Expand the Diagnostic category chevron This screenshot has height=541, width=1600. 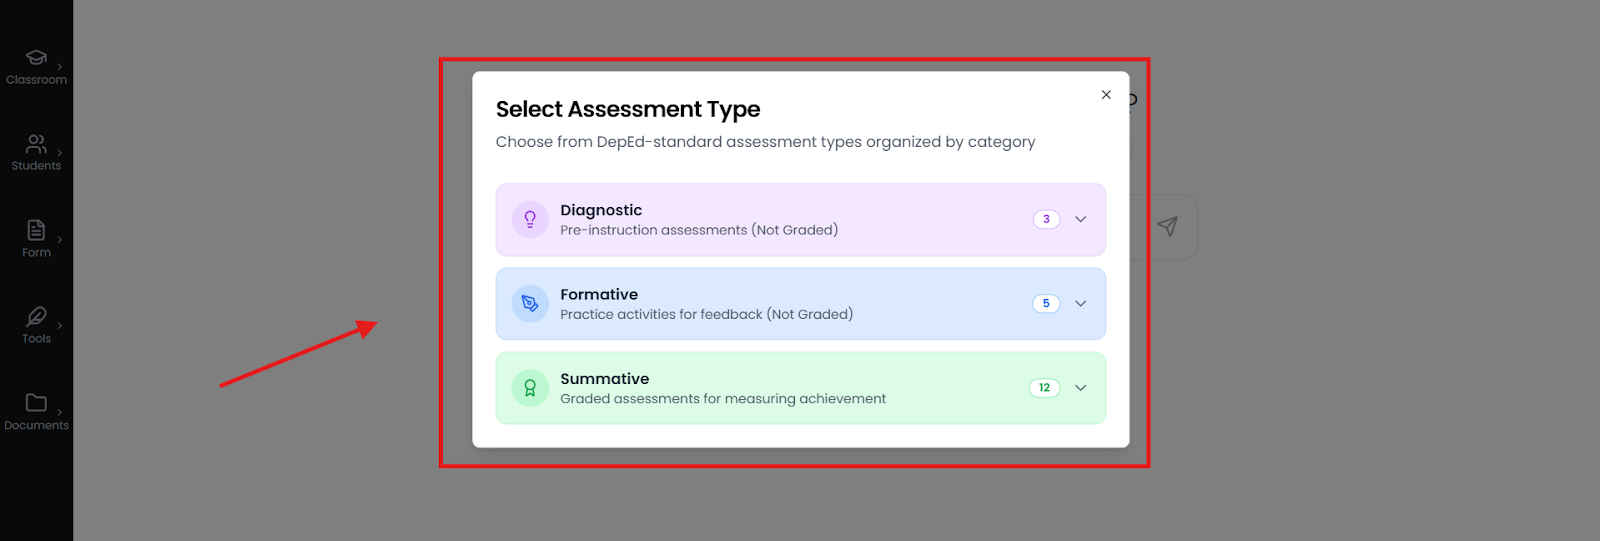pos(1081,219)
